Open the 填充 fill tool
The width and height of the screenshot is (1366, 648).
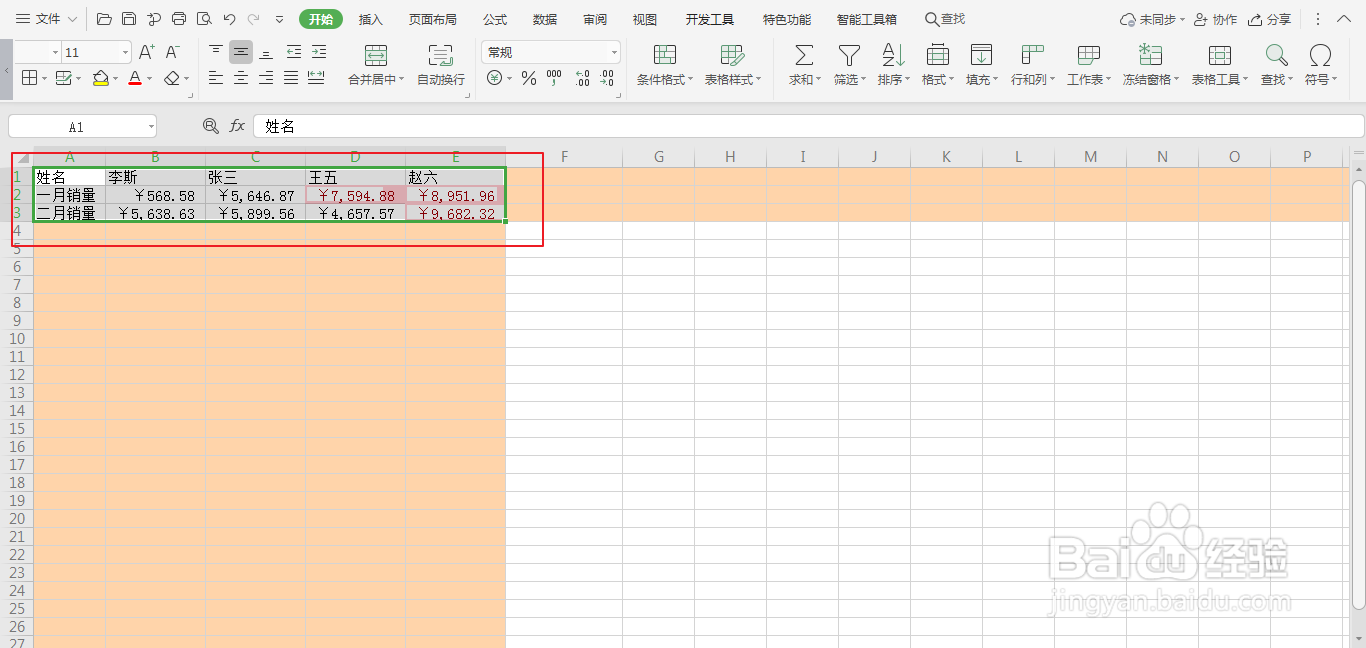point(981,65)
